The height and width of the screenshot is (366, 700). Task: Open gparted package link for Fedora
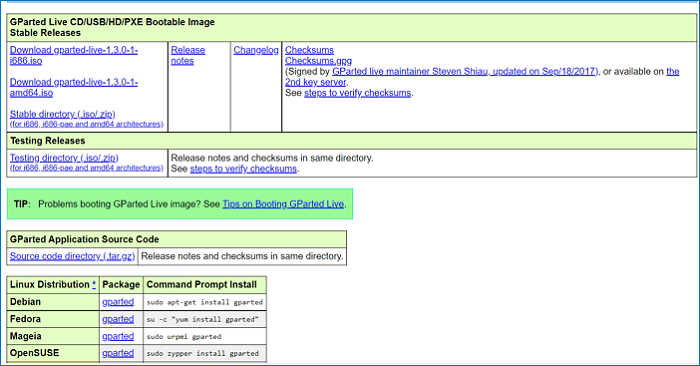[x=118, y=319]
